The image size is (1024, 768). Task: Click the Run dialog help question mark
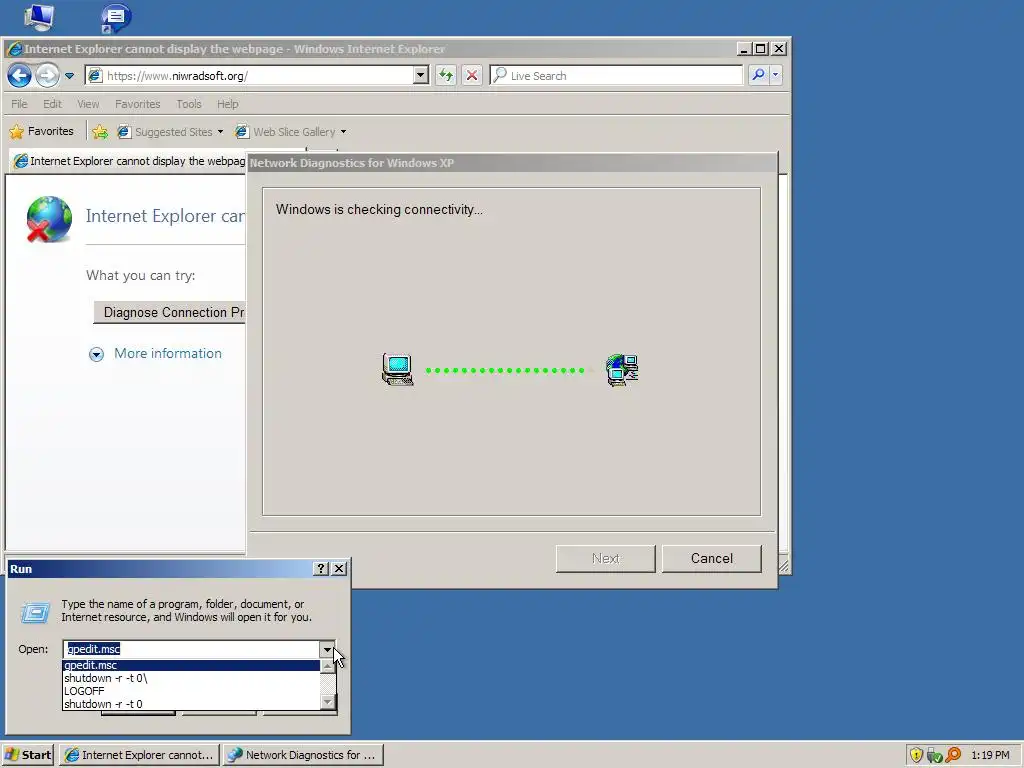(x=321, y=569)
